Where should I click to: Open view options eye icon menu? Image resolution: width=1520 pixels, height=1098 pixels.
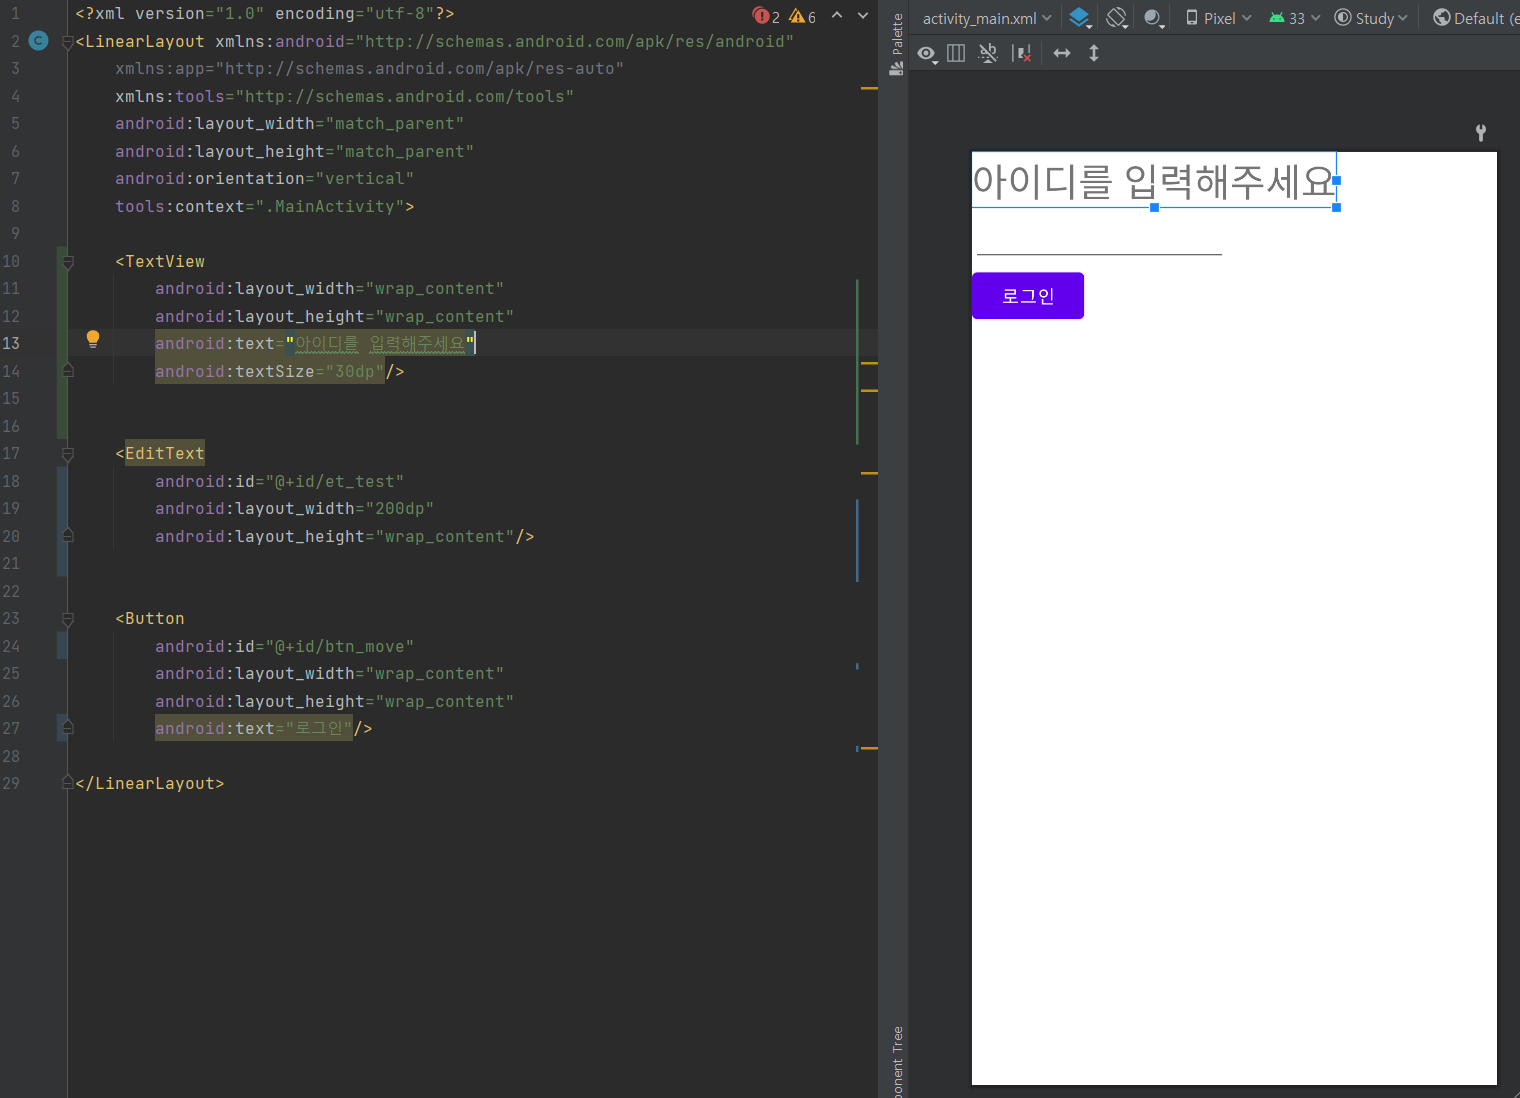[x=928, y=53]
